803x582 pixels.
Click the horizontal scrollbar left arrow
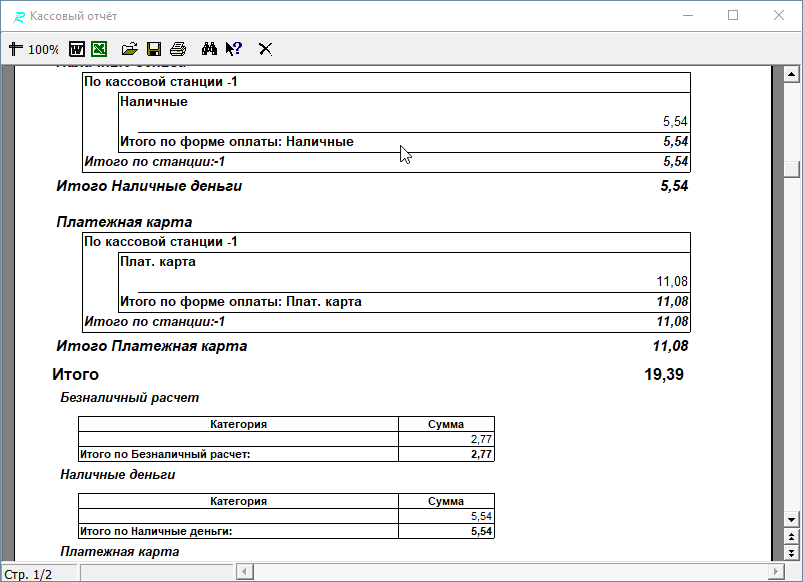pyautogui.click(x=243, y=571)
